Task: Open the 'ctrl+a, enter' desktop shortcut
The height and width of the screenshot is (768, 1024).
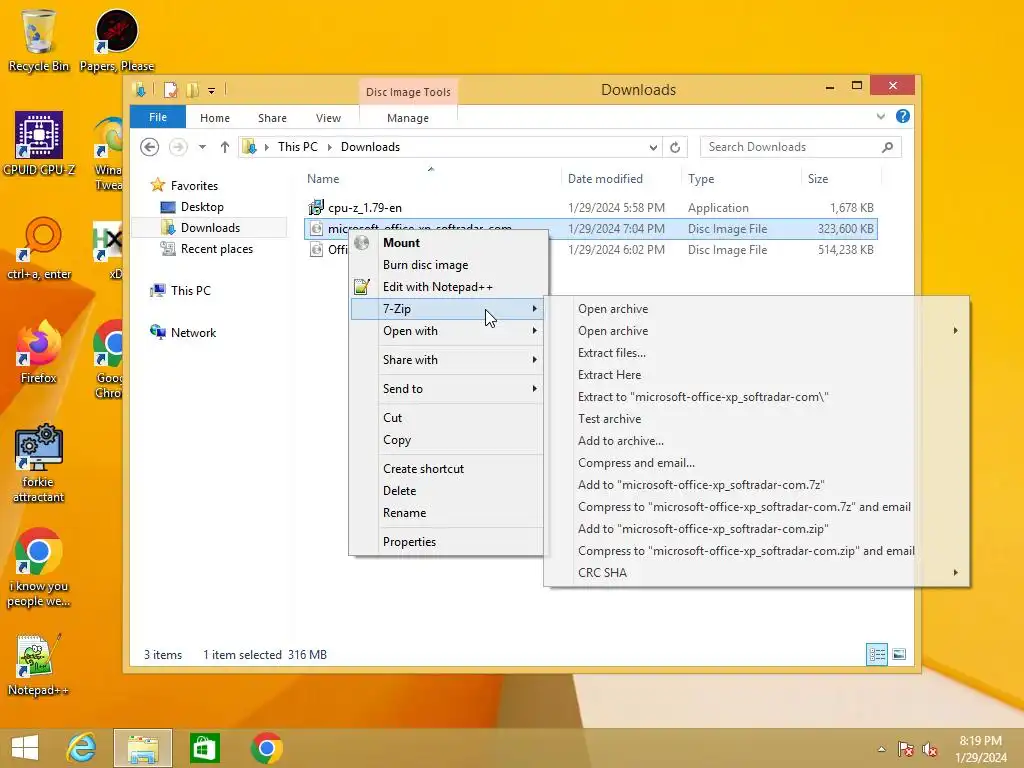Action: (x=39, y=248)
